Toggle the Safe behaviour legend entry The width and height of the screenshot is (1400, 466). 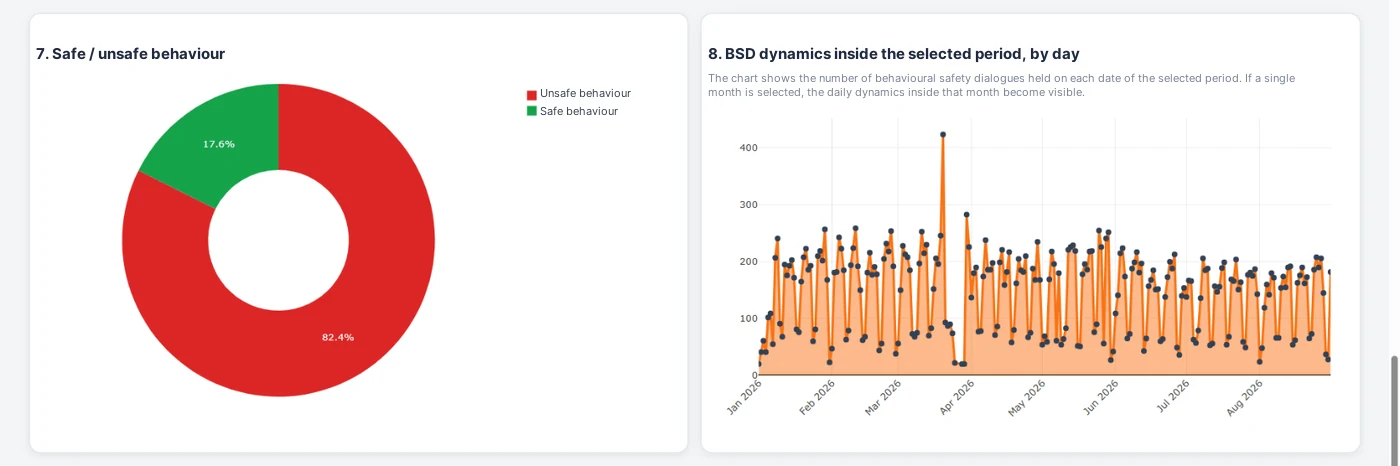pos(572,111)
